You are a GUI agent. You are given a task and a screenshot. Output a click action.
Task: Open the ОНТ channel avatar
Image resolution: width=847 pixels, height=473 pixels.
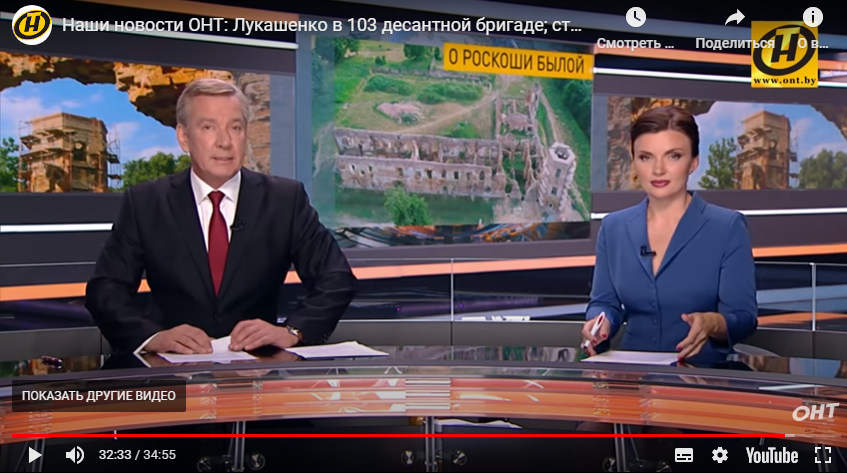[32, 25]
